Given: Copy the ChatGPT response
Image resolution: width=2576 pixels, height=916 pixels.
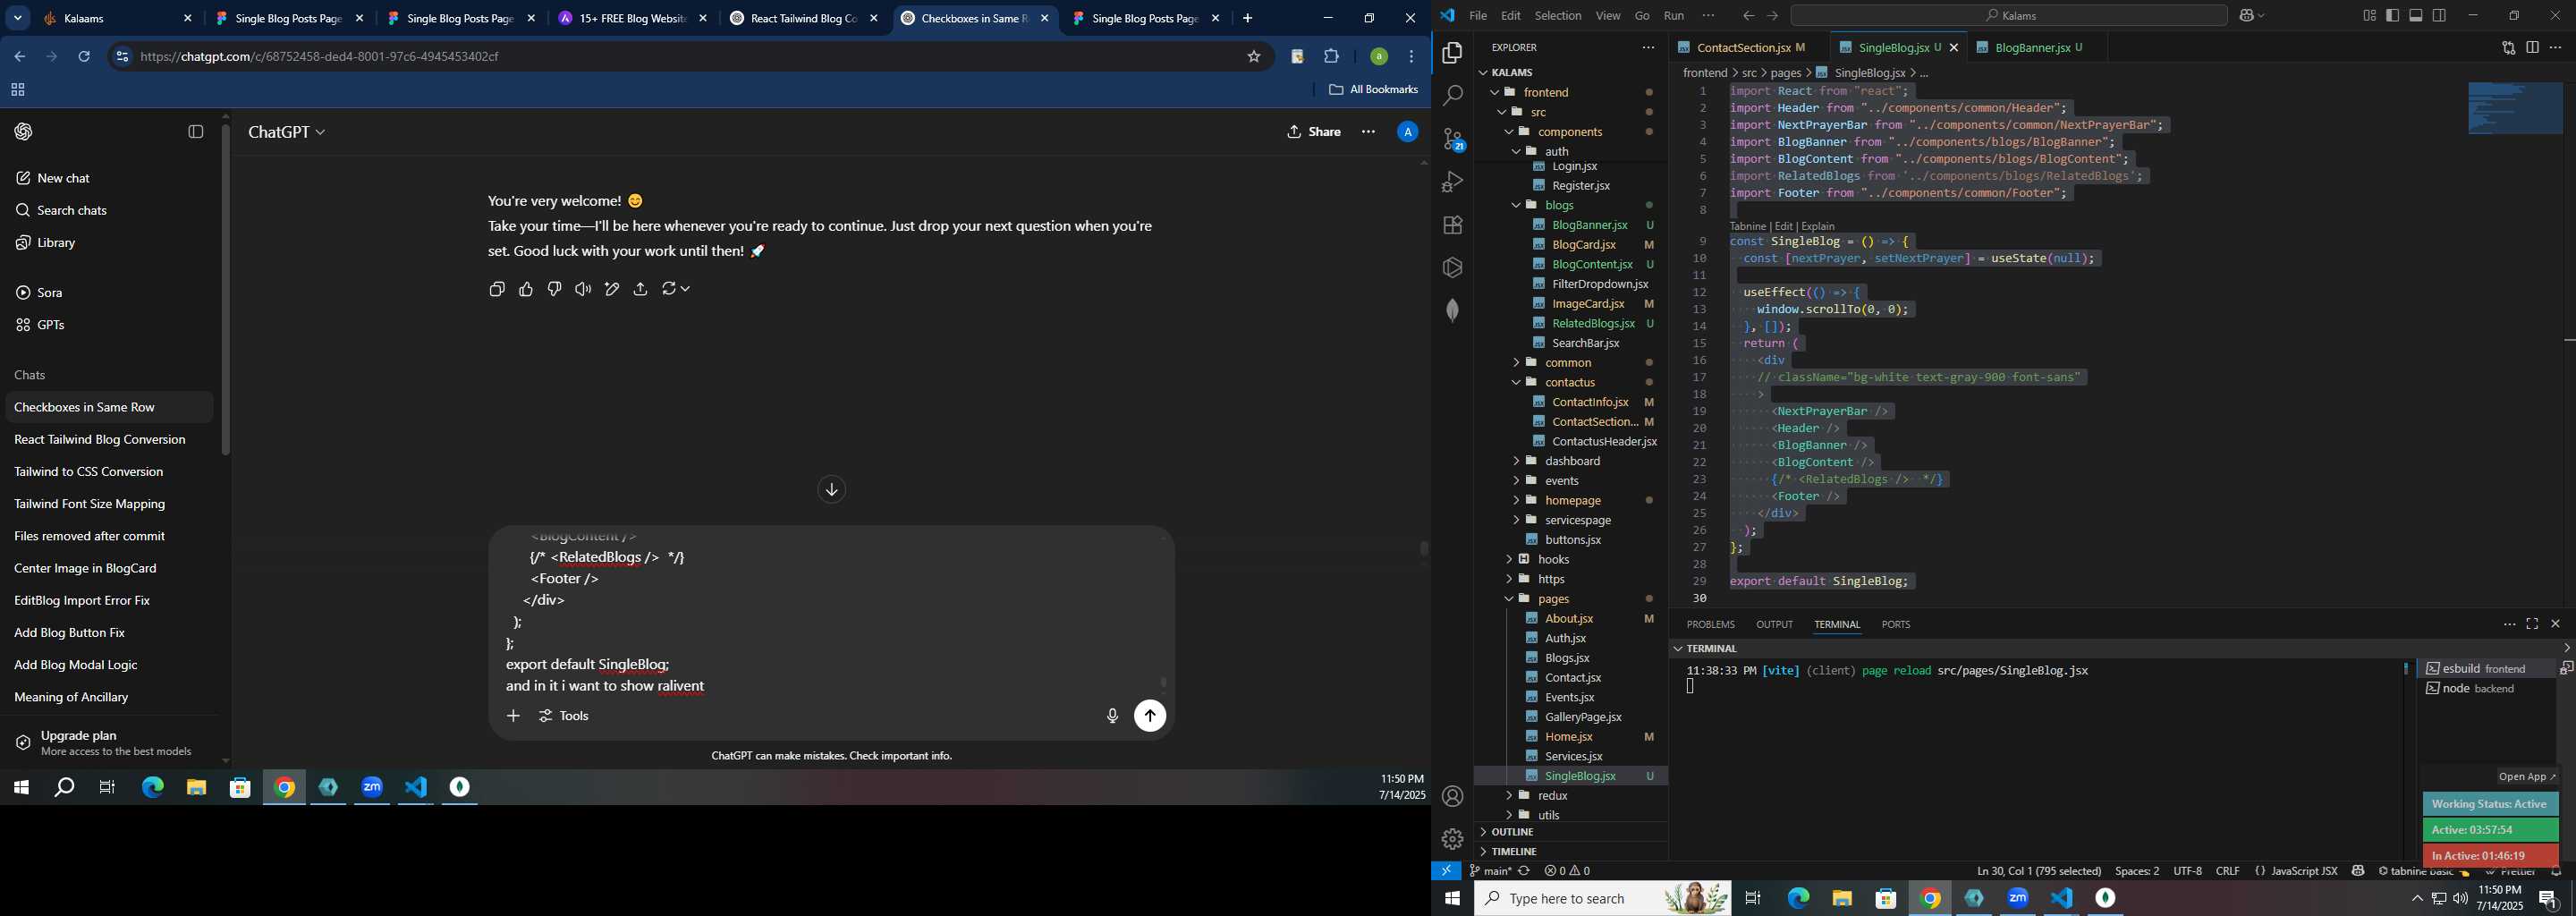Looking at the screenshot, I should pos(497,289).
